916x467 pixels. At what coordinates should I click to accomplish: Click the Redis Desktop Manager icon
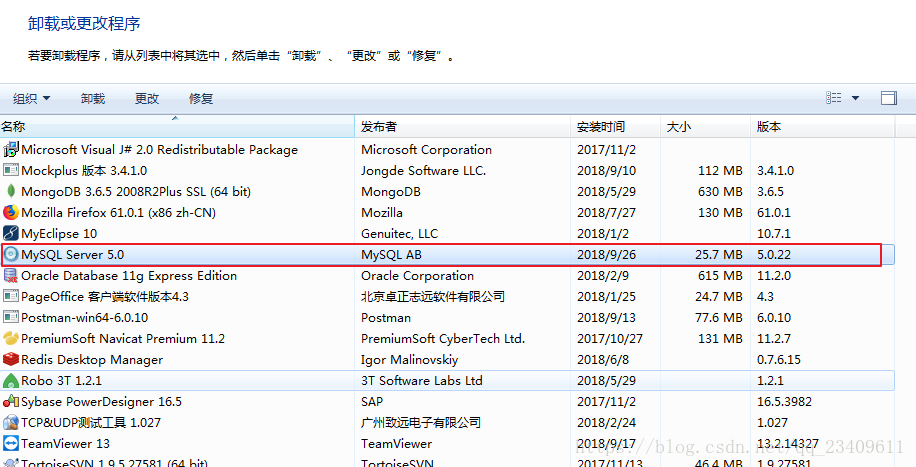tap(11, 359)
